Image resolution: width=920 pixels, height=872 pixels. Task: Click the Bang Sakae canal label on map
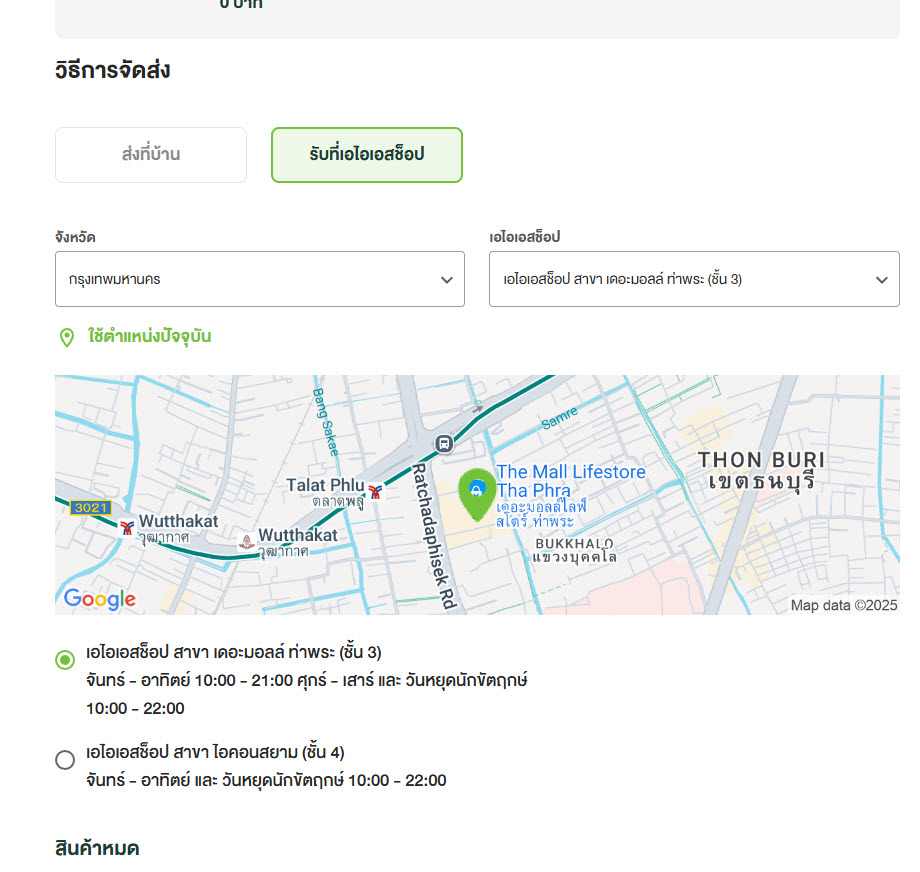[x=326, y=422]
